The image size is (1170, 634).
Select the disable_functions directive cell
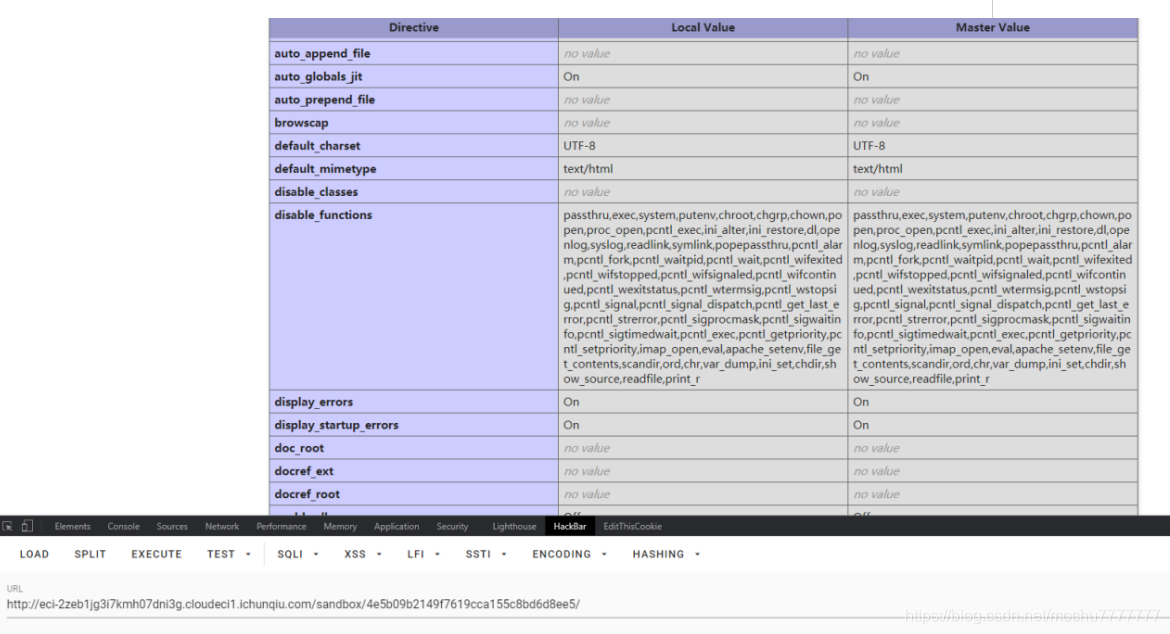click(413, 297)
